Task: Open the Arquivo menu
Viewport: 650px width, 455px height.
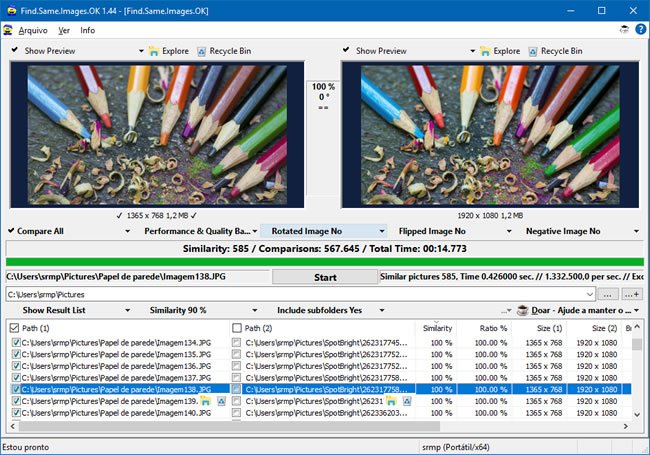Action: tap(33, 30)
